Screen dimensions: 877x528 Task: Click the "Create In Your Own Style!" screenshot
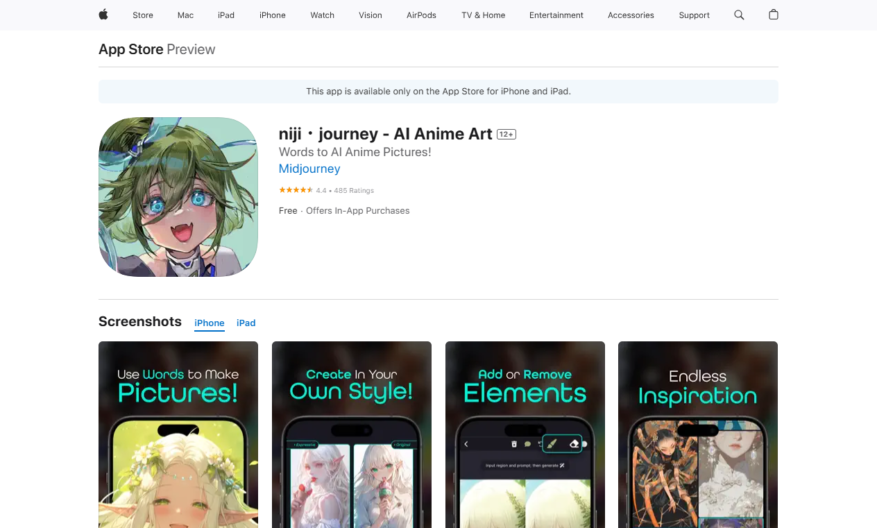tap(351, 435)
